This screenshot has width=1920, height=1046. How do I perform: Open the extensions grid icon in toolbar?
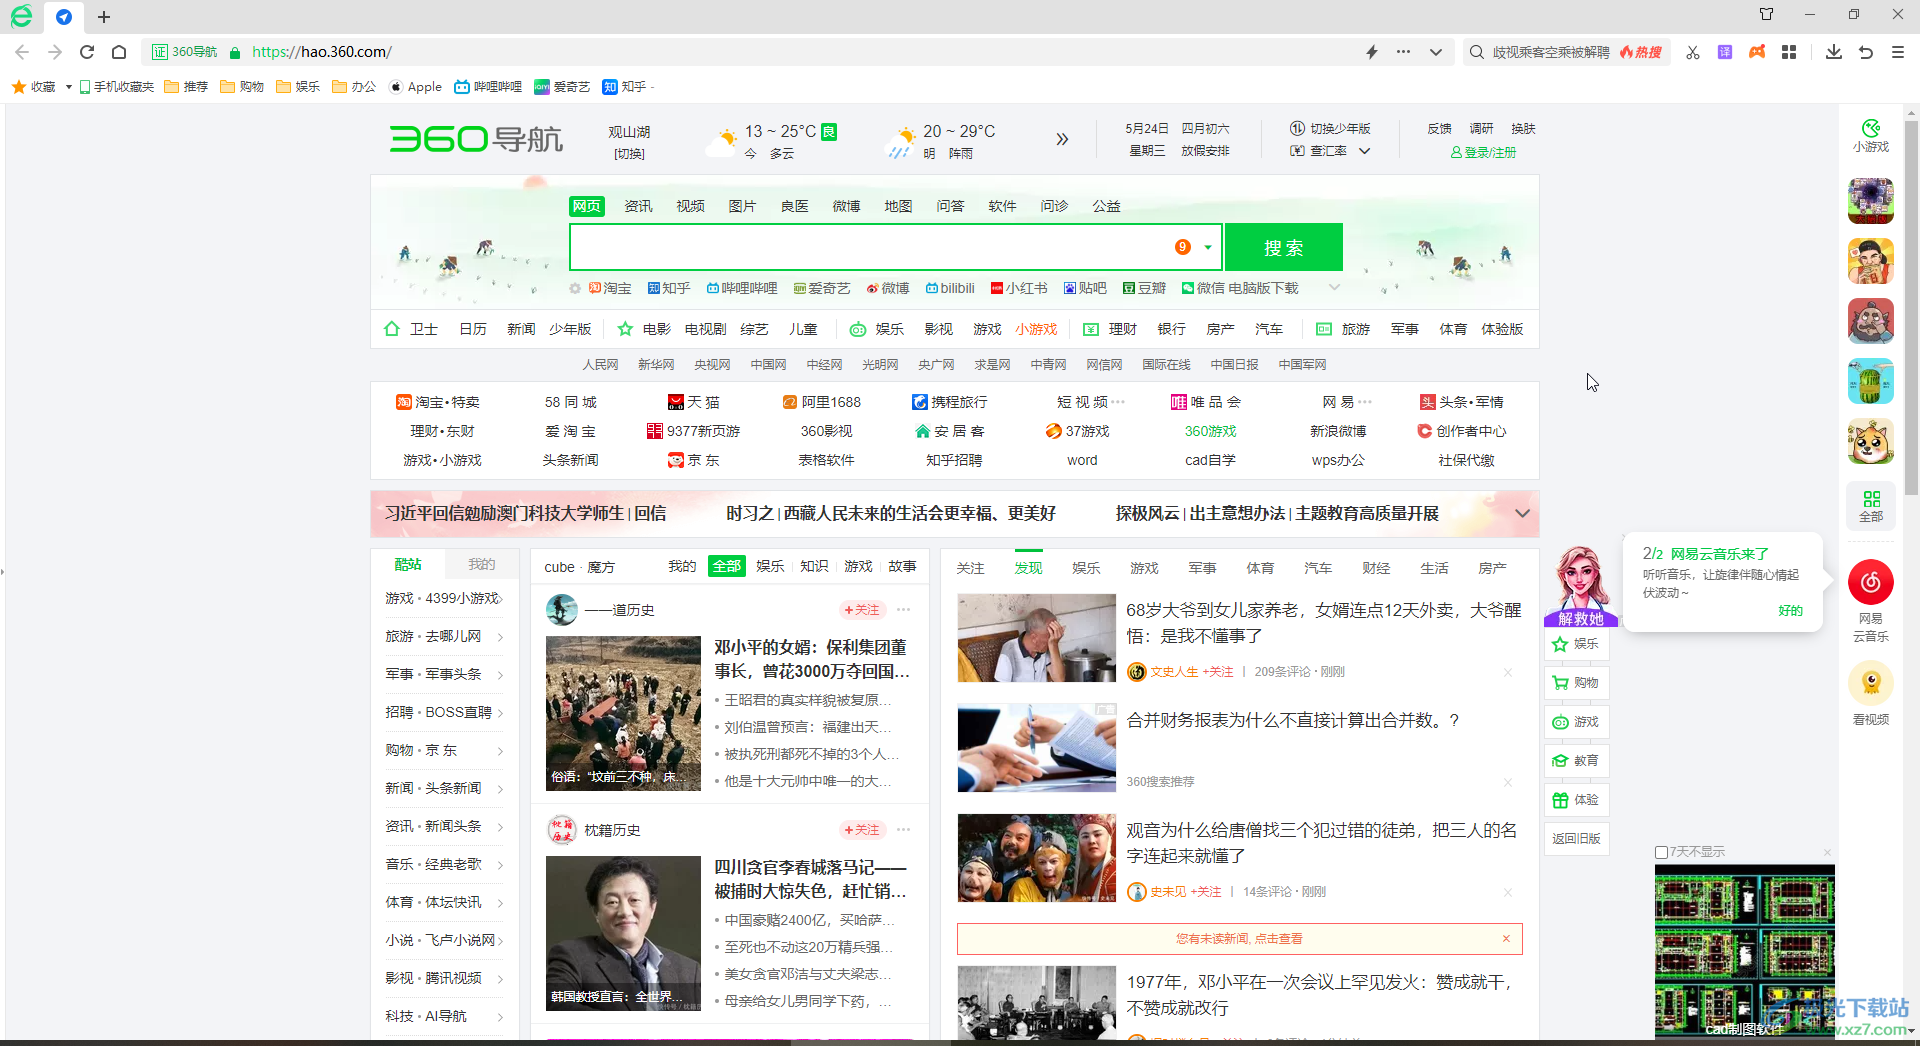pyautogui.click(x=1789, y=52)
